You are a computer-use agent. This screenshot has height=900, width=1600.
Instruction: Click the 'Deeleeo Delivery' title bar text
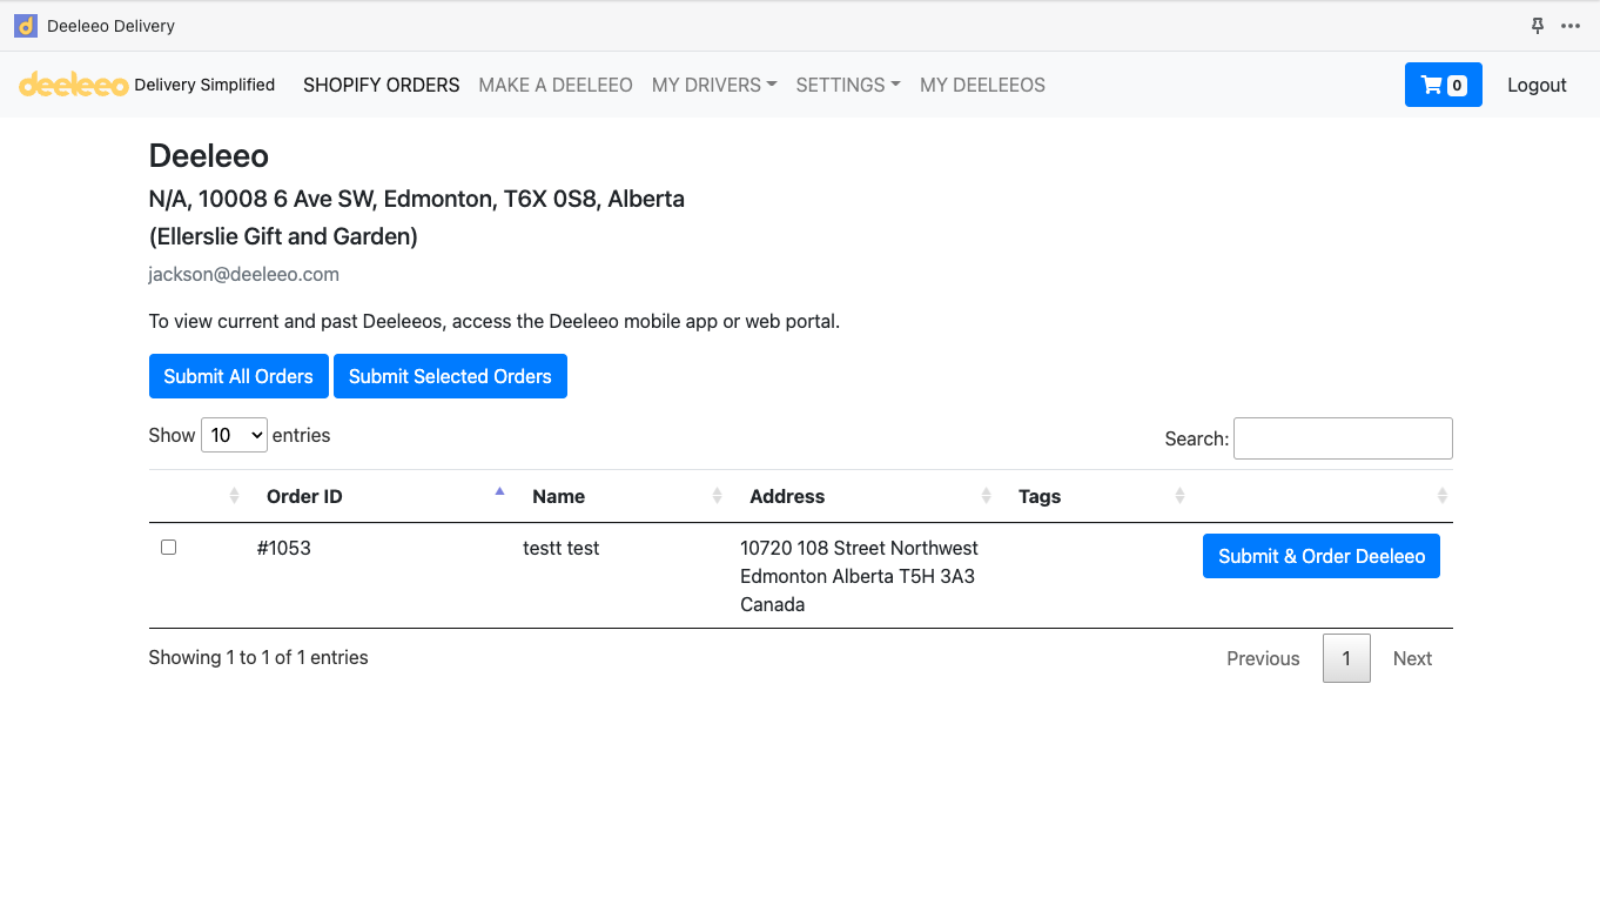(x=111, y=26)
